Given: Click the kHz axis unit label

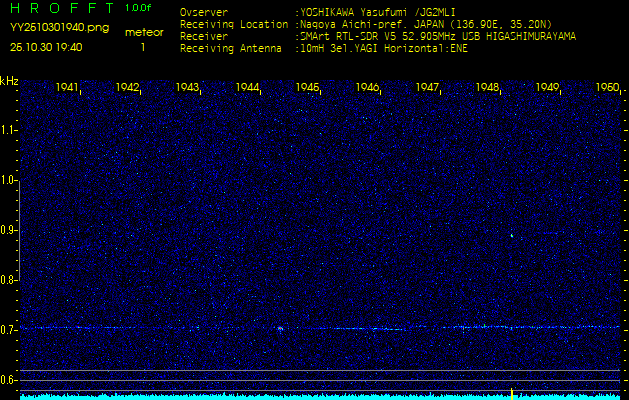Looking at the screenshot, I should click(x=9, y=81).
